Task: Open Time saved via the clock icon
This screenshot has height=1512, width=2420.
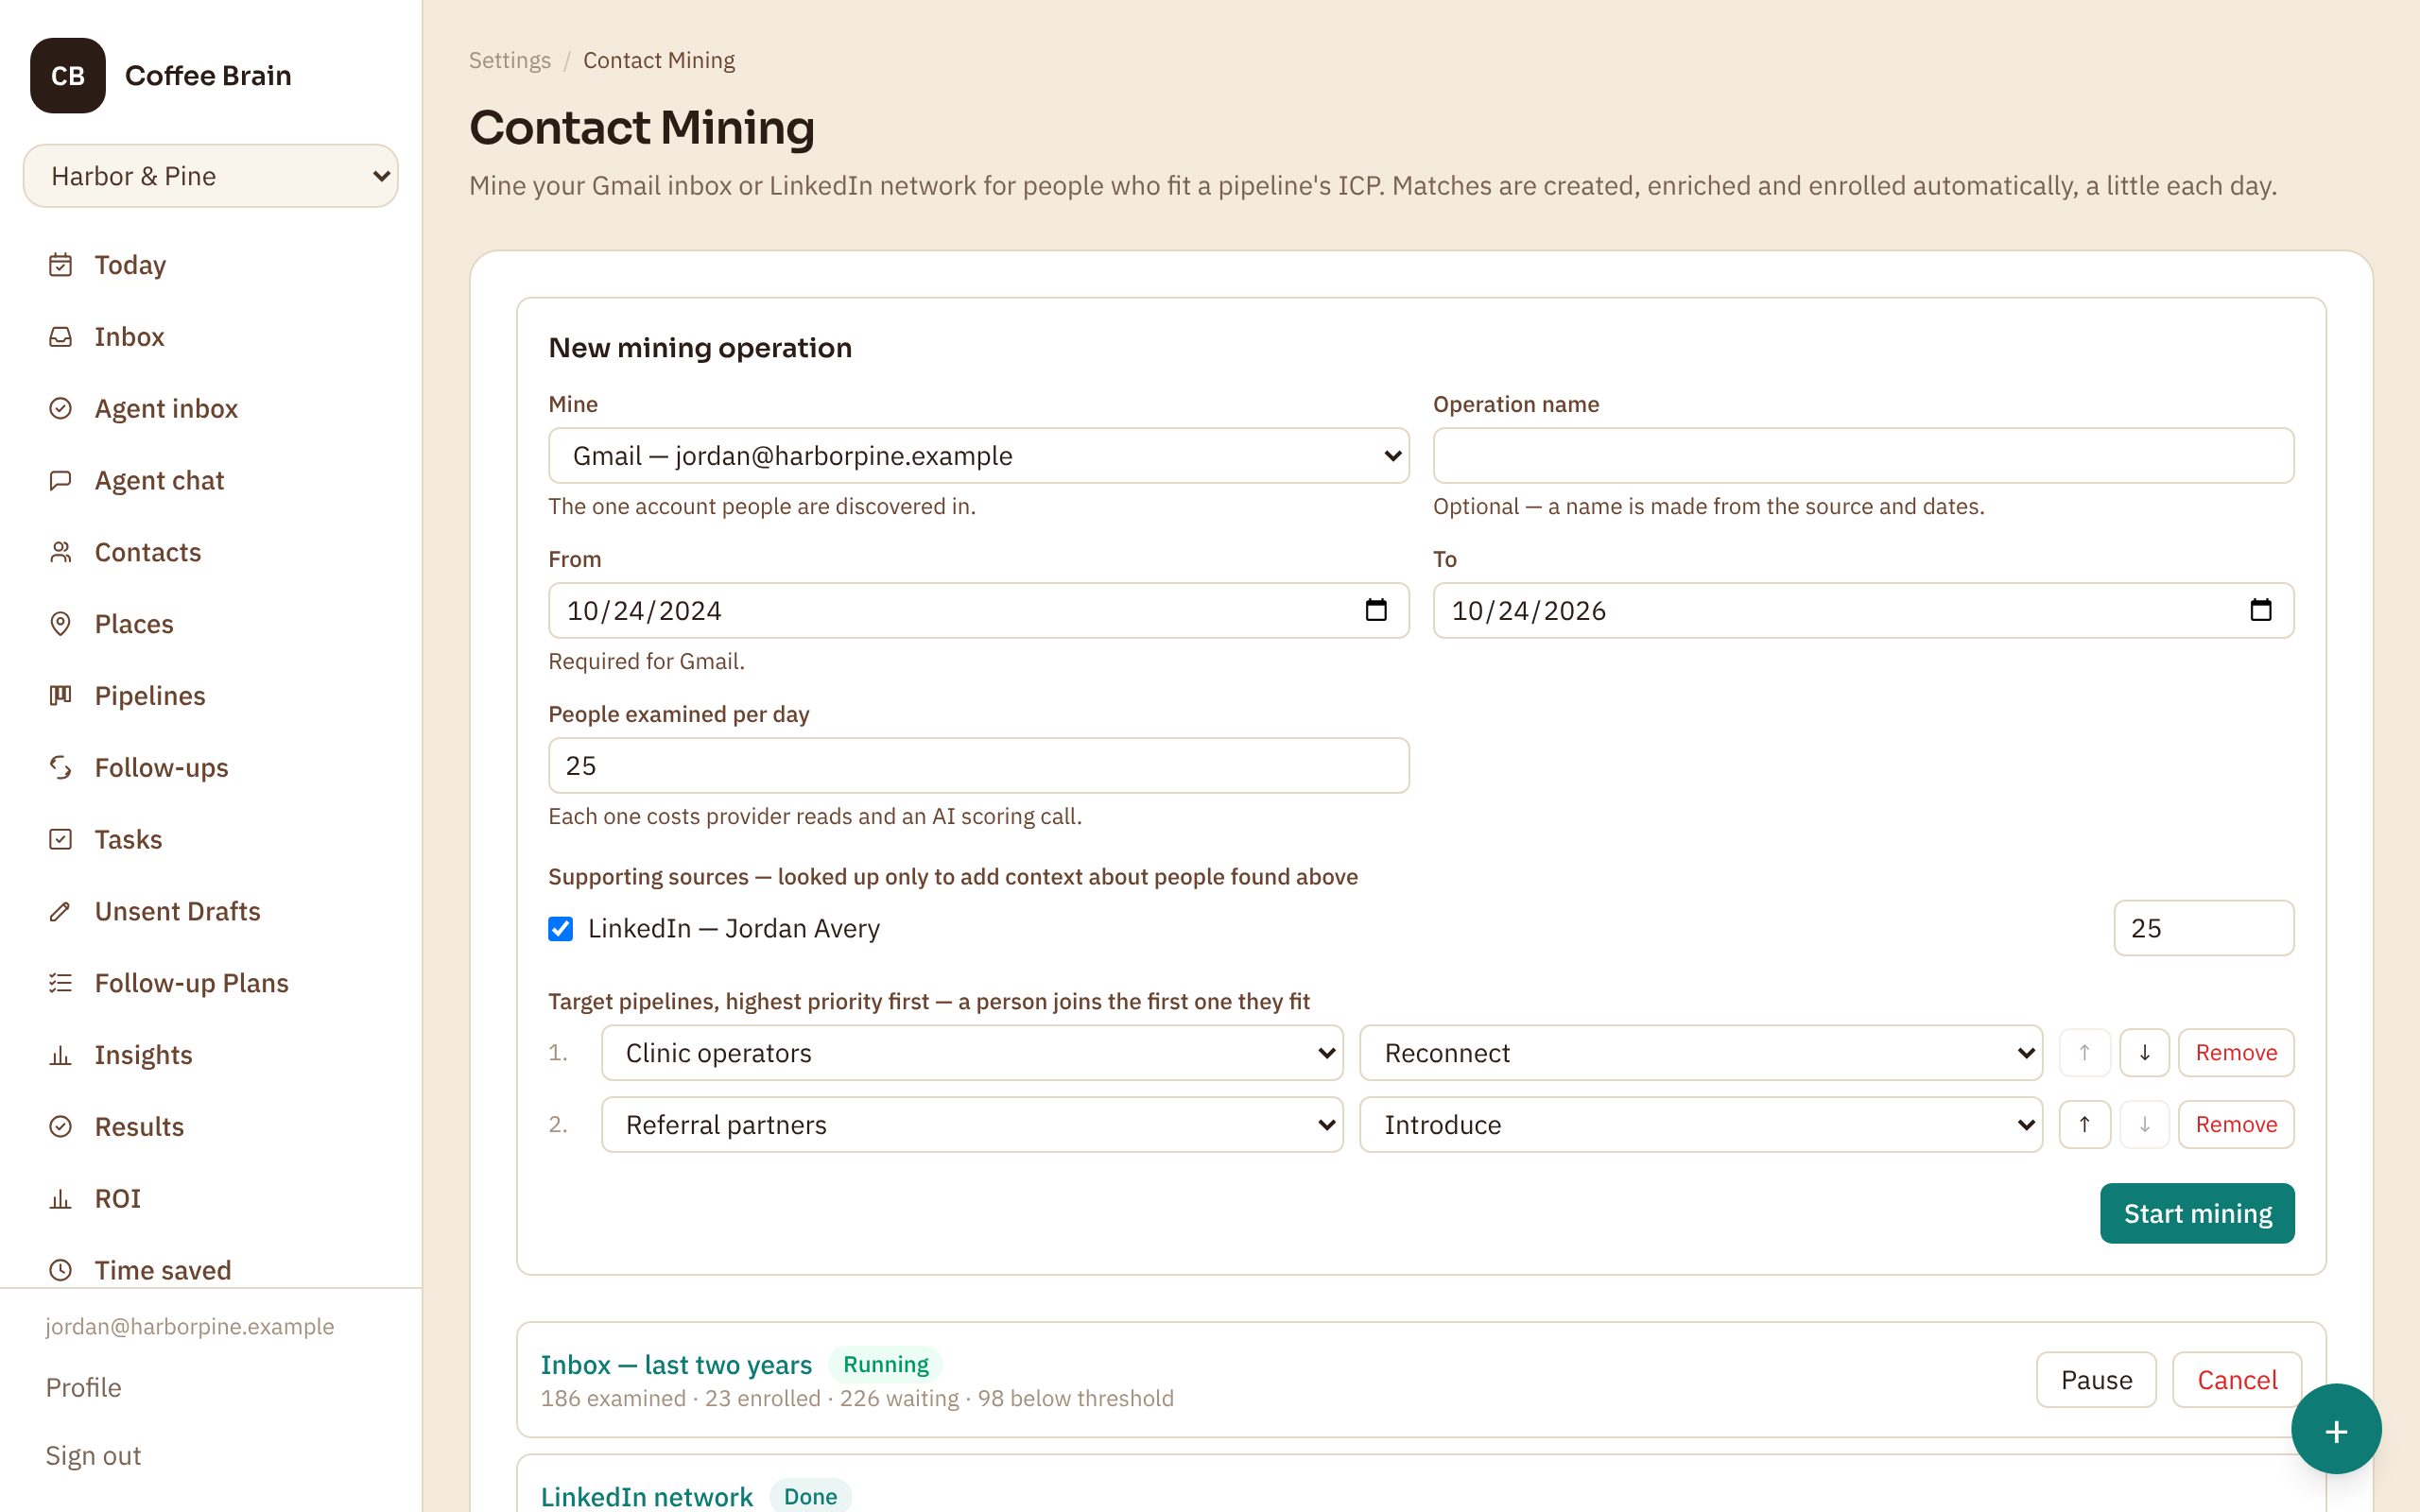Action: point(60,1270)
